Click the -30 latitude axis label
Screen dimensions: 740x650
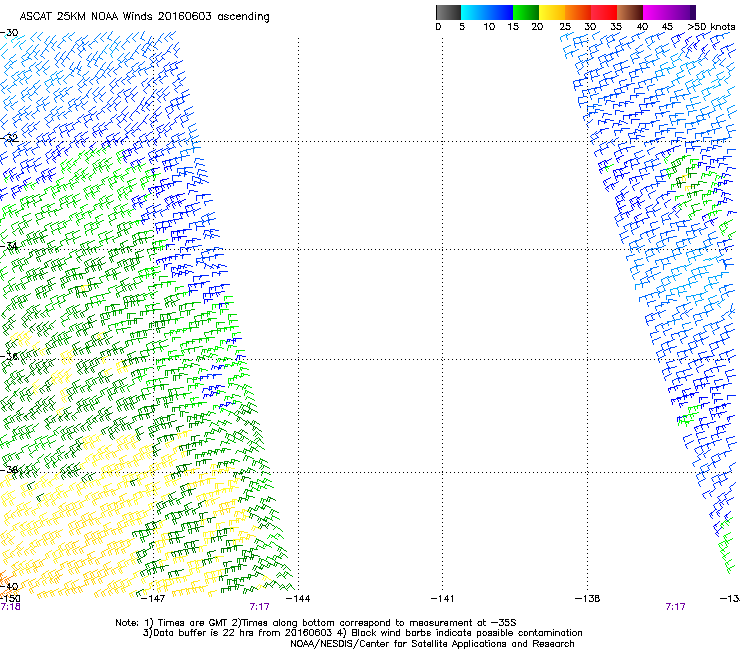[x=9, y=33]
